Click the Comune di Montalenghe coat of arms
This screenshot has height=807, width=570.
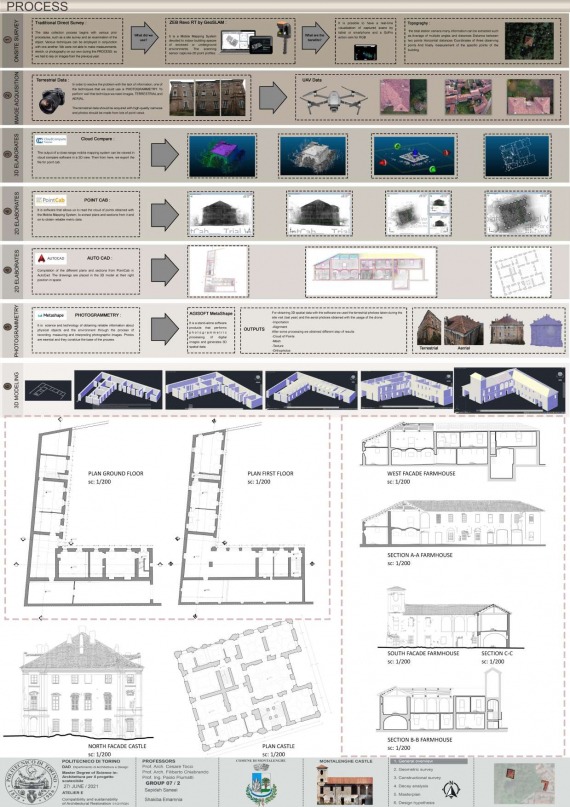click(x=261, y=784)
